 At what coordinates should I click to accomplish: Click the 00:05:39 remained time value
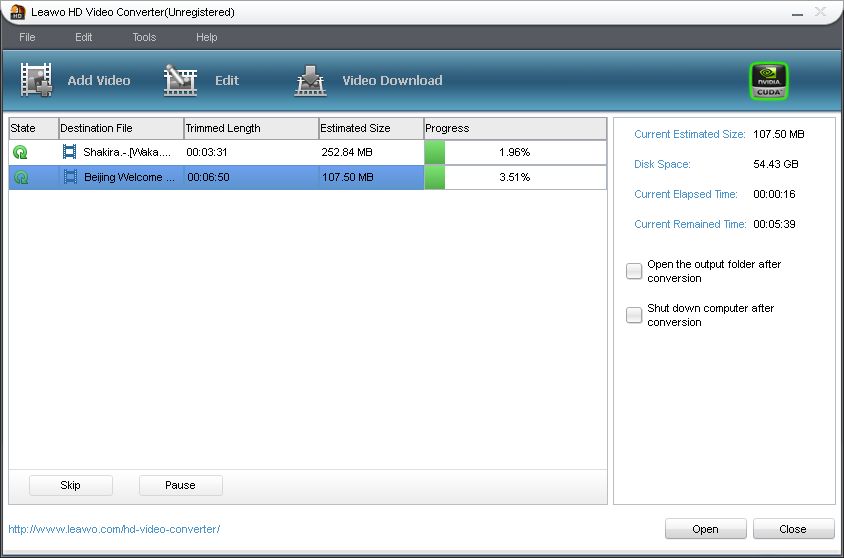tap(774, 224)
